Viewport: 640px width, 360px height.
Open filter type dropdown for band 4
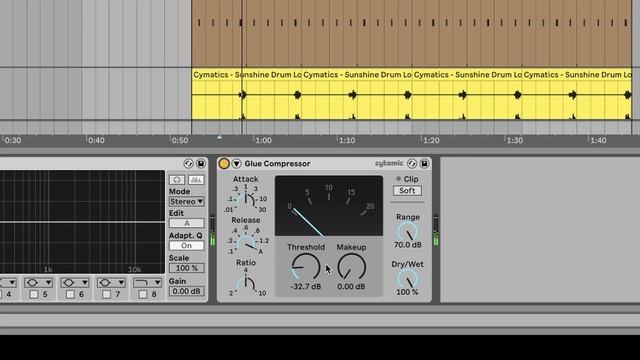[8, 282]
